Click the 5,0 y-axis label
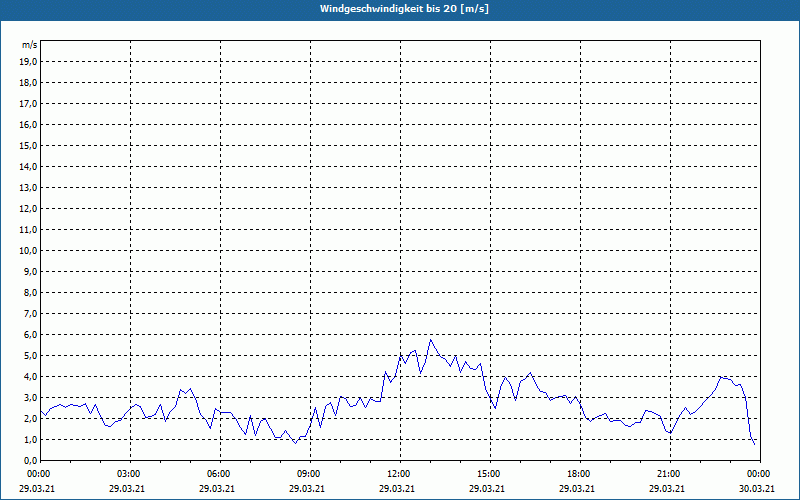 click(x=31, y=355)
